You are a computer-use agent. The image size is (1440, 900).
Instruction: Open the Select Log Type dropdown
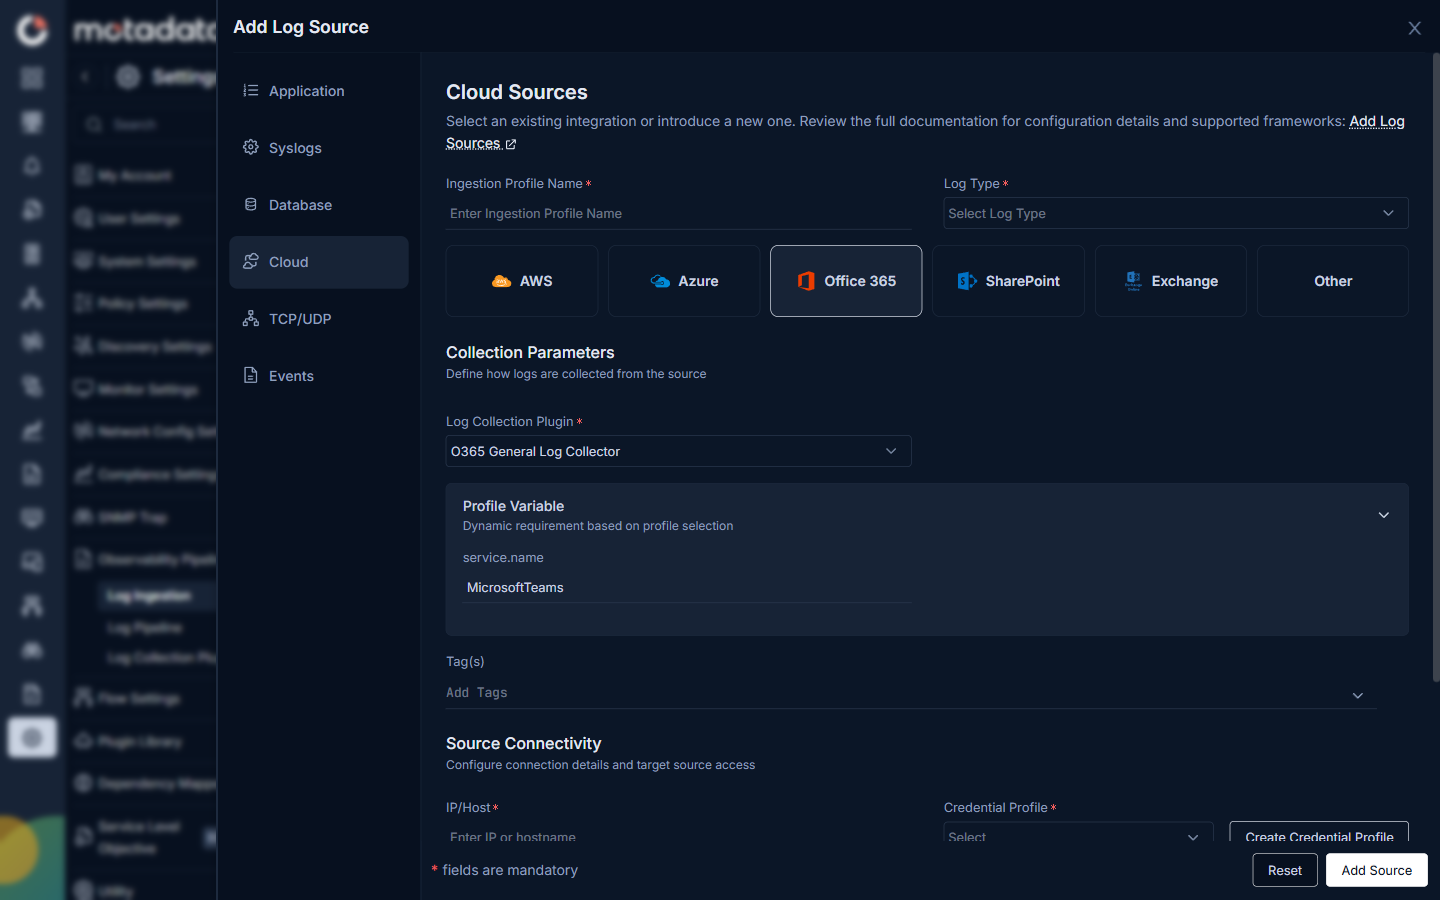(1176, 213)
